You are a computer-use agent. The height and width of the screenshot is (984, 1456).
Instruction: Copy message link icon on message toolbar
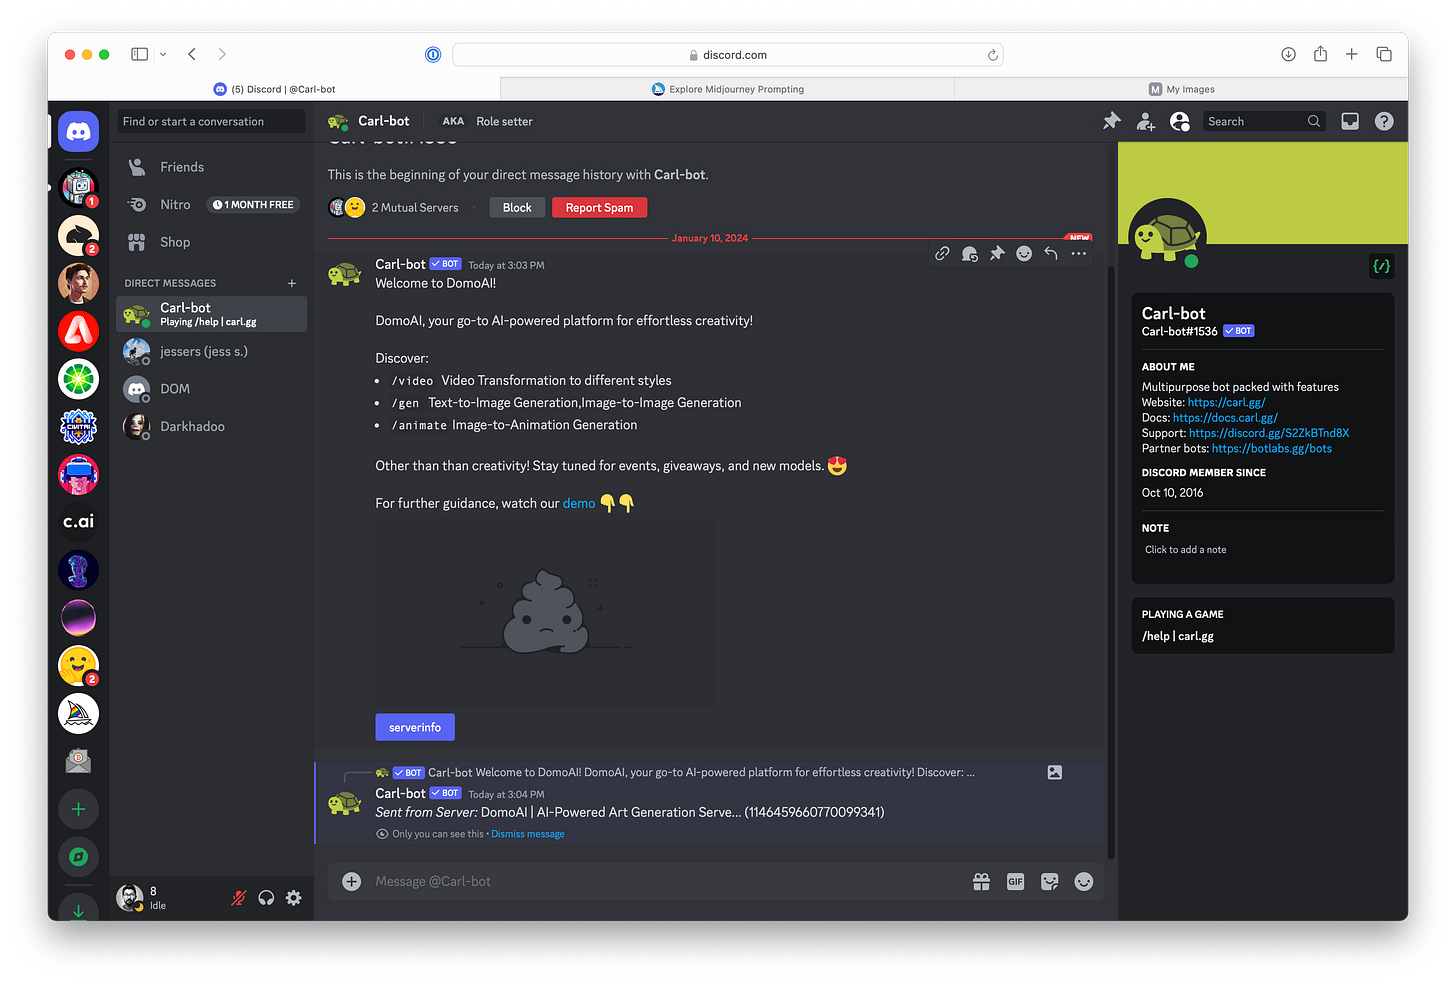(x=942, y=254)
